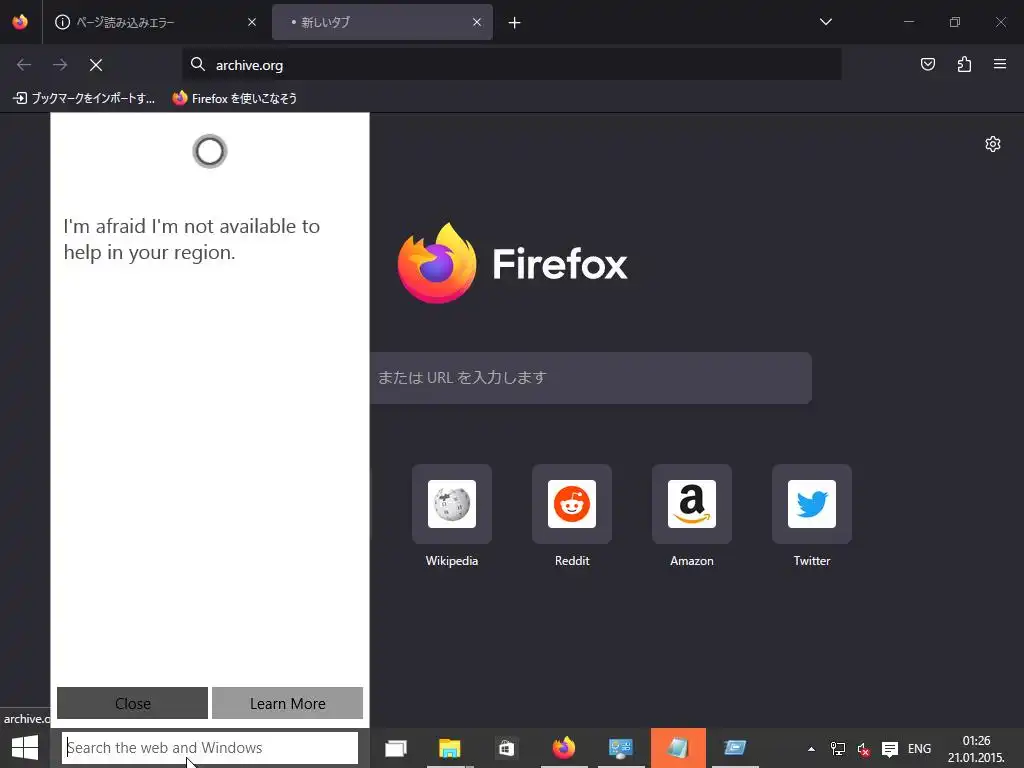The image size is (1024, 768).
Task: Click the highlighted orange taskbar app
Action: [x=678, y=748]
